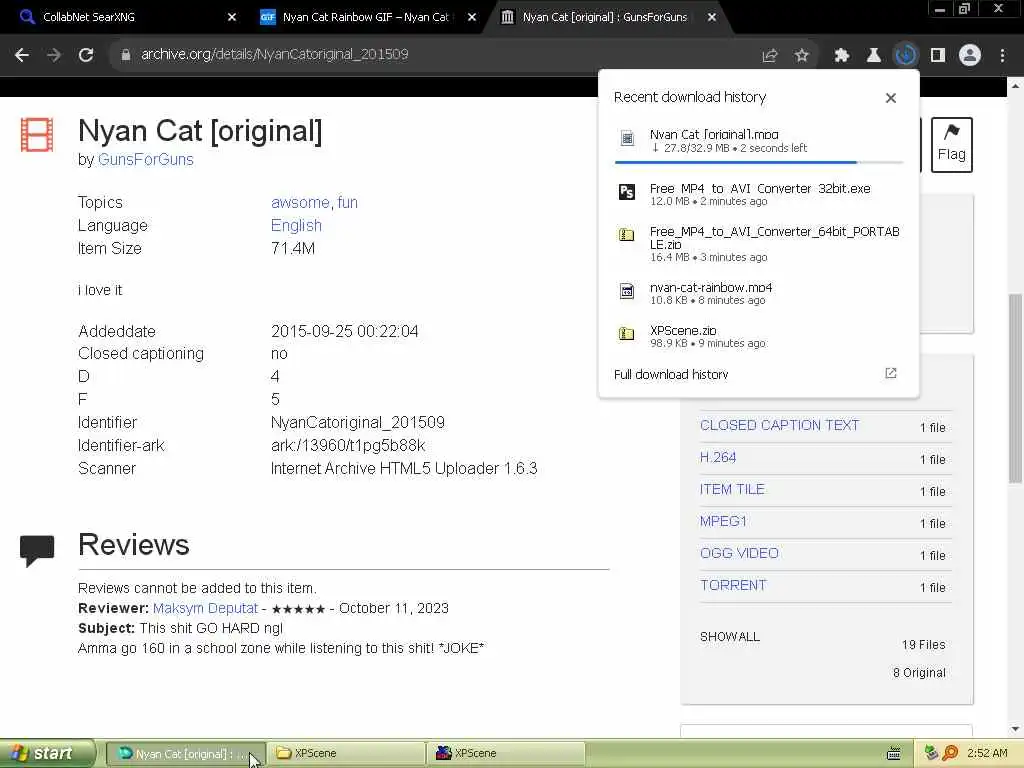Viewport: 1024px width, 768px height.
Task: Open the awsome topic link
Action: pos(301,202)
